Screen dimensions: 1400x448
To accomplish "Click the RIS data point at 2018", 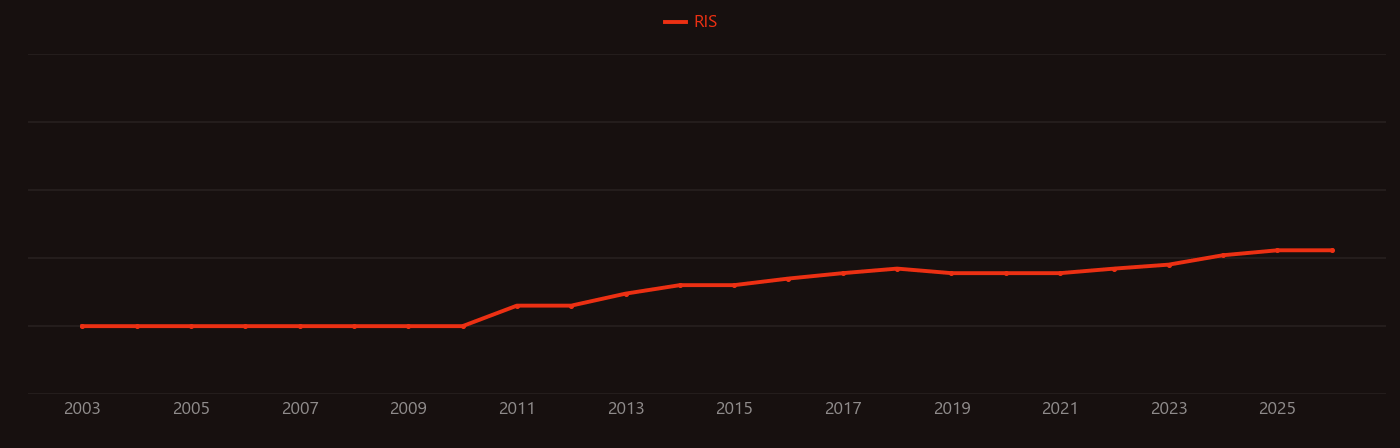I will tap(897, 269).
